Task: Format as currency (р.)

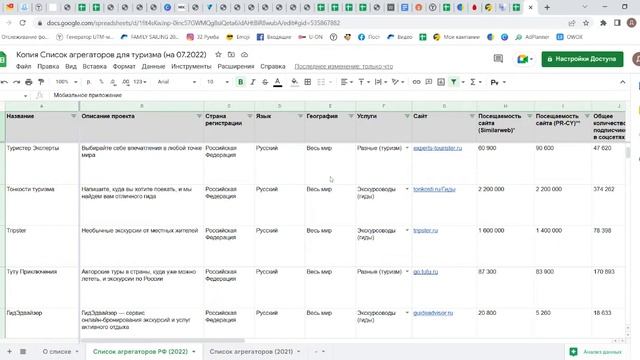Action: (89, 82)
